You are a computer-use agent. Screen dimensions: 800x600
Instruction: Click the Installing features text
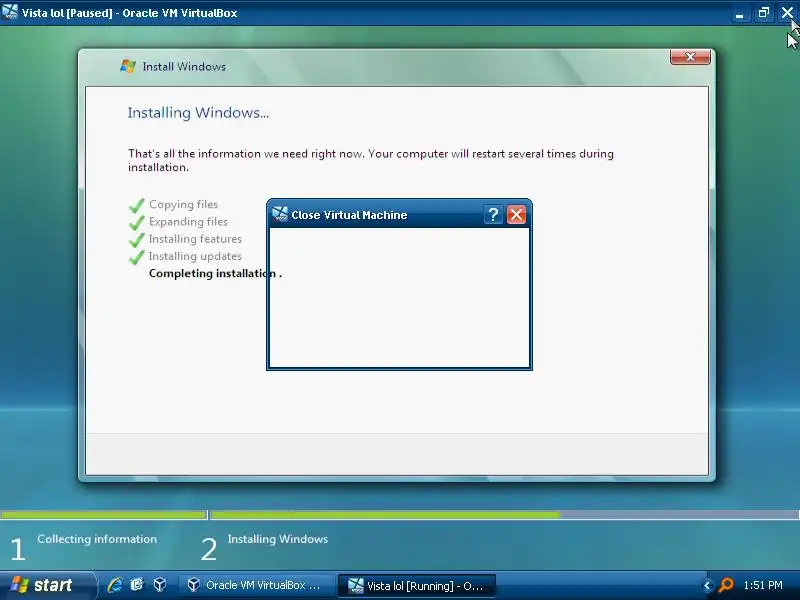click(x=195, y=239)
